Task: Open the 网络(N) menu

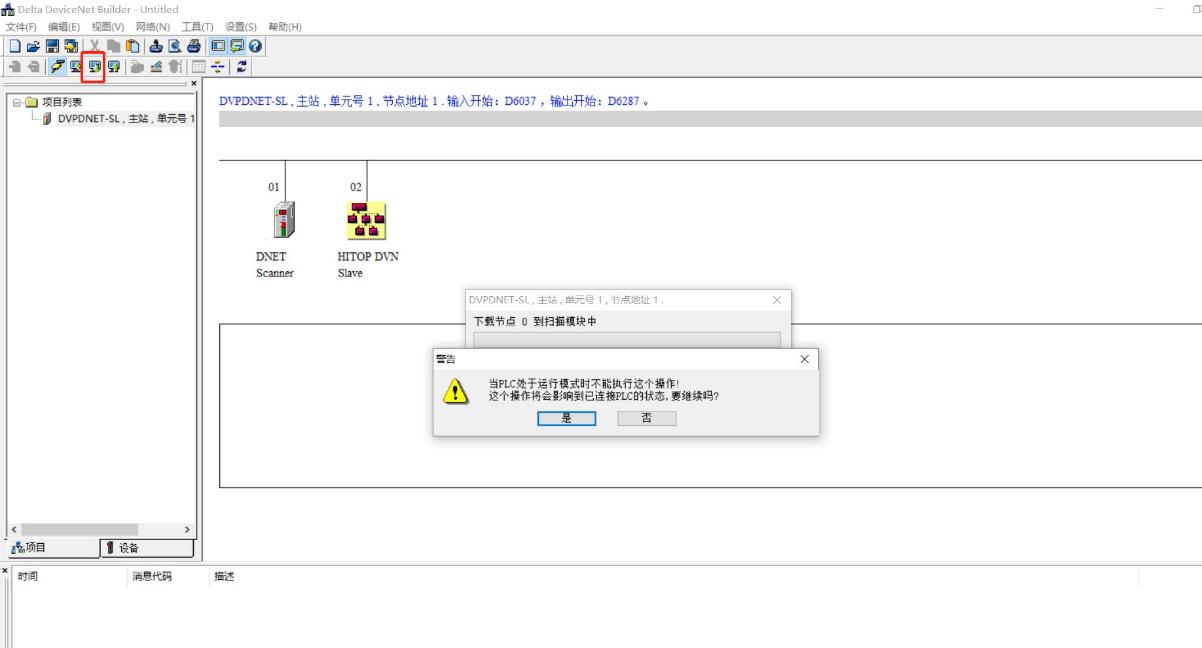Action: coord(153,26)
